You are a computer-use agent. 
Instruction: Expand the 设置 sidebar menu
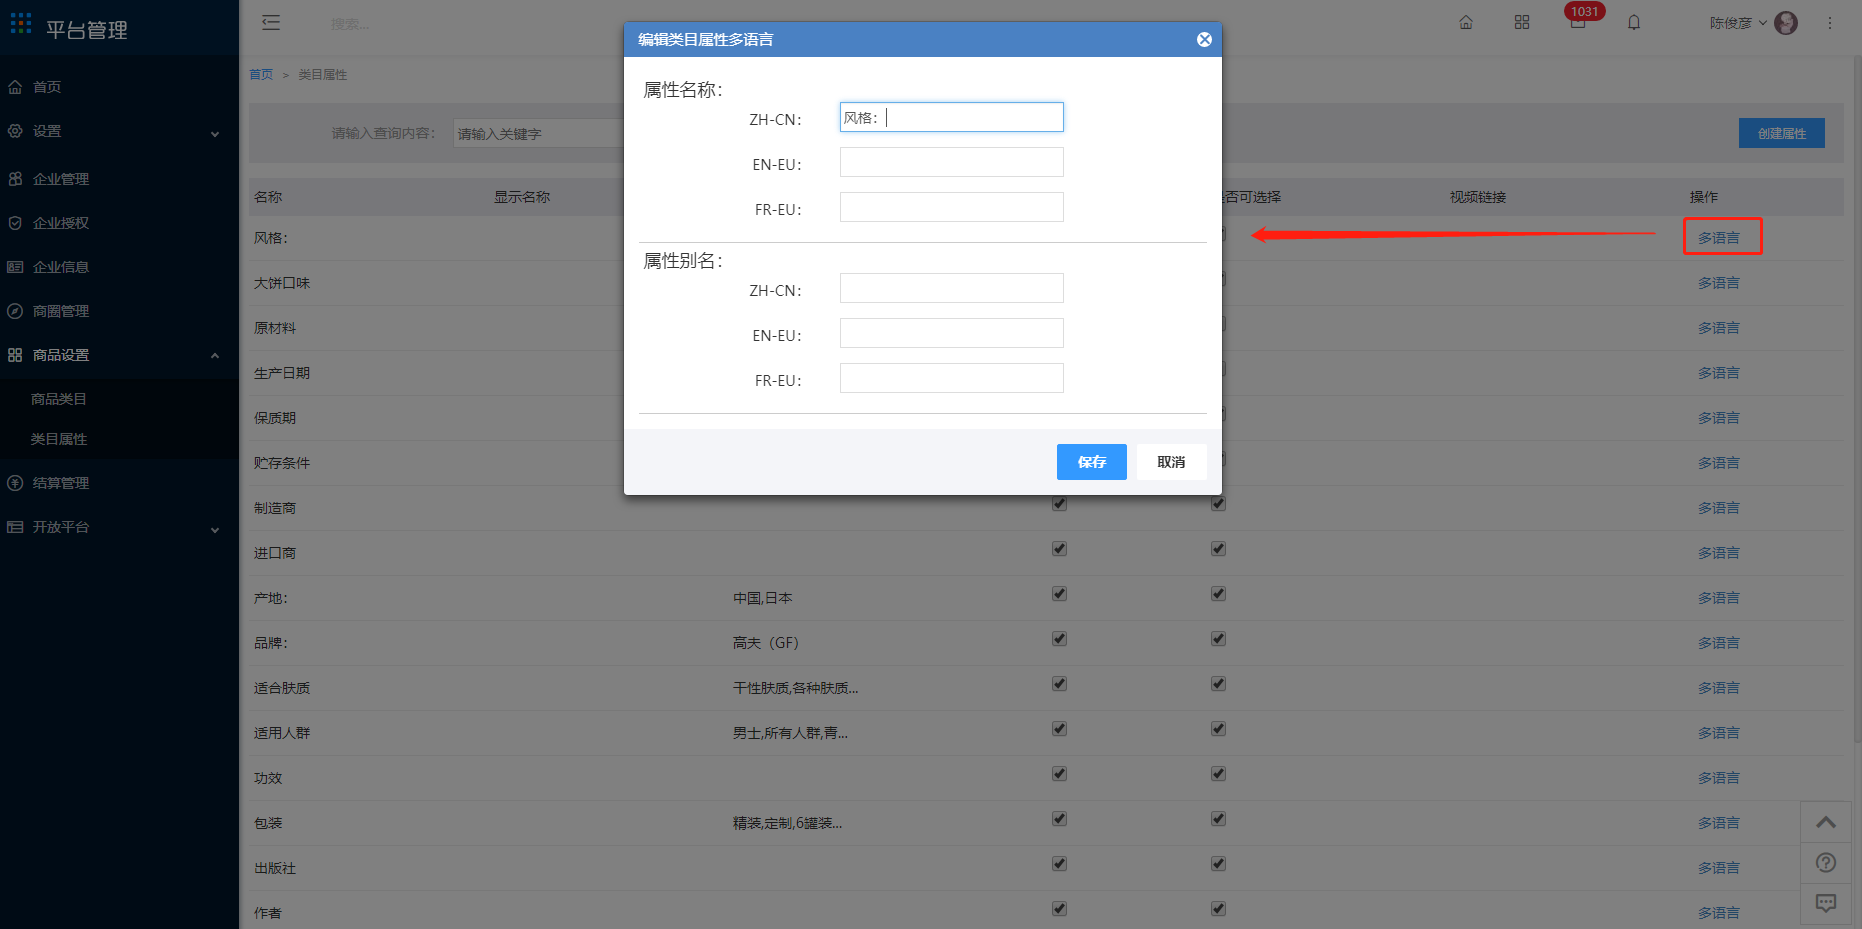coord(119,131)
